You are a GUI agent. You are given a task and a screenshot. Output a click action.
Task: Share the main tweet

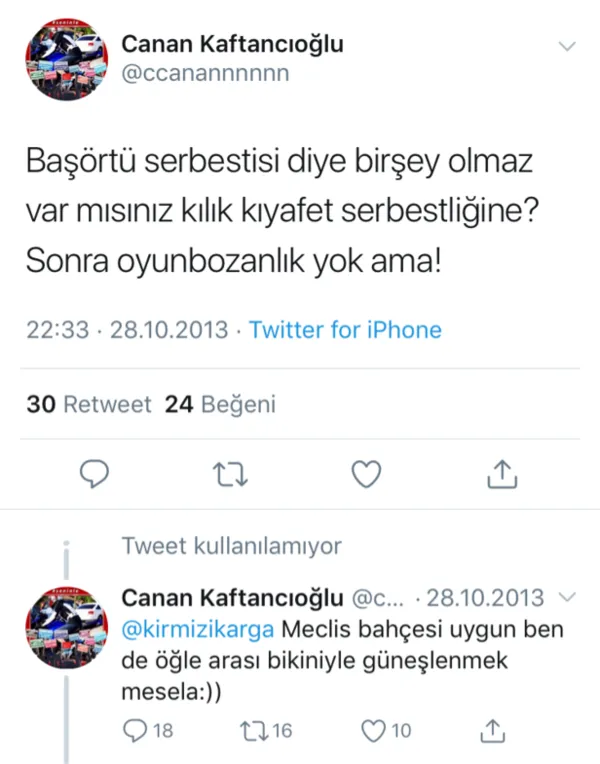[x=503, y=473]
